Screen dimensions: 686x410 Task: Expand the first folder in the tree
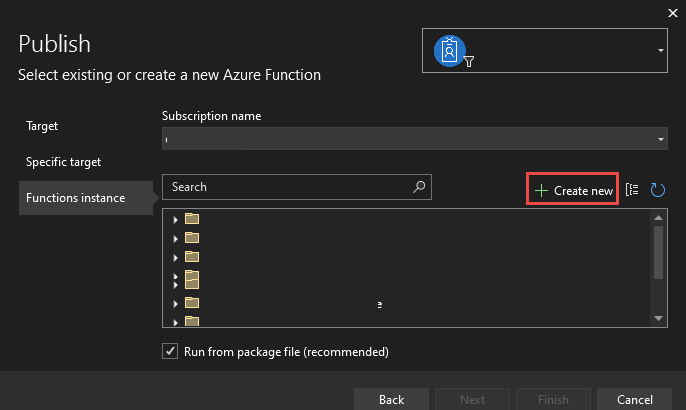tap(175, 220)
